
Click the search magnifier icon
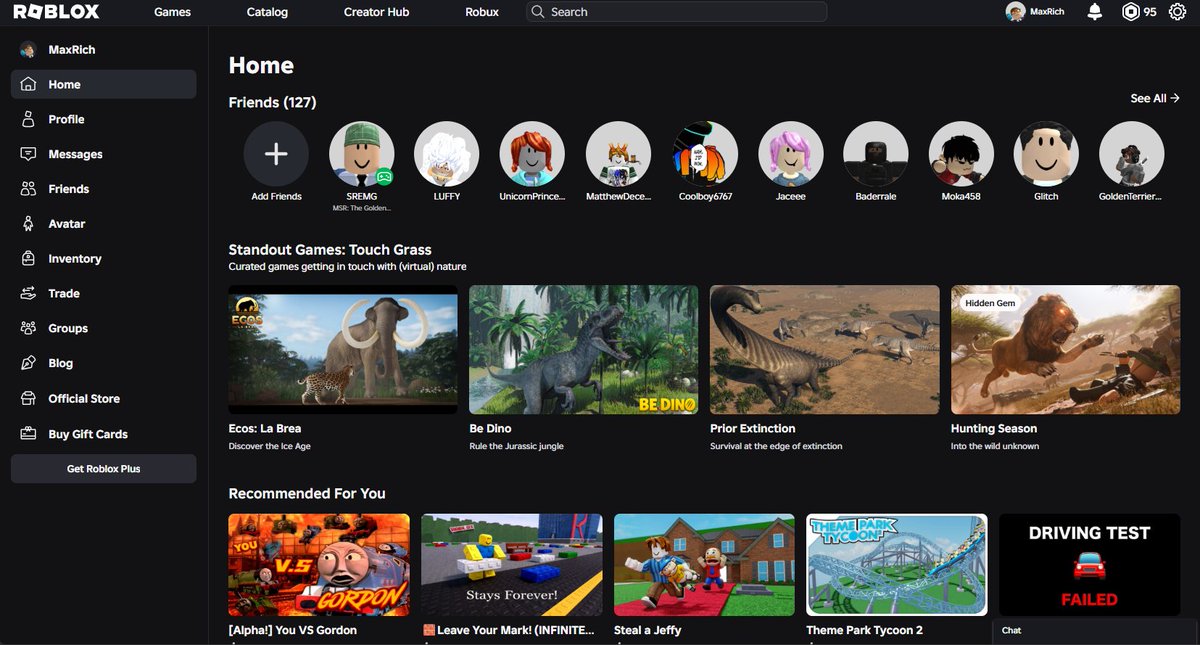(538, 12)
